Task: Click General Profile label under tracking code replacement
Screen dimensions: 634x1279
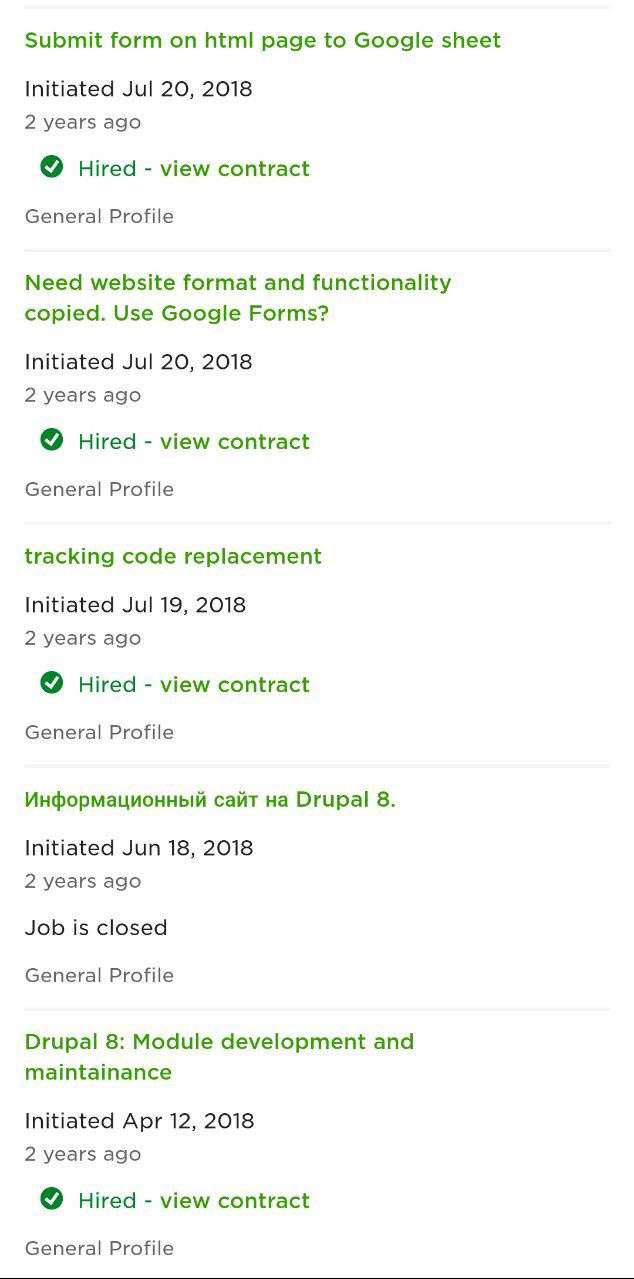Action: pyautogui.click(x=99, y=732)
